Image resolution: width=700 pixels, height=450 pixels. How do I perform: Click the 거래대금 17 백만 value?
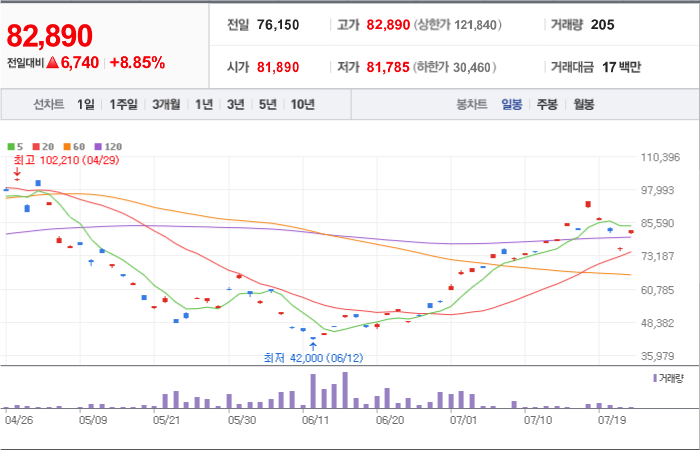(x=621, y=67)
